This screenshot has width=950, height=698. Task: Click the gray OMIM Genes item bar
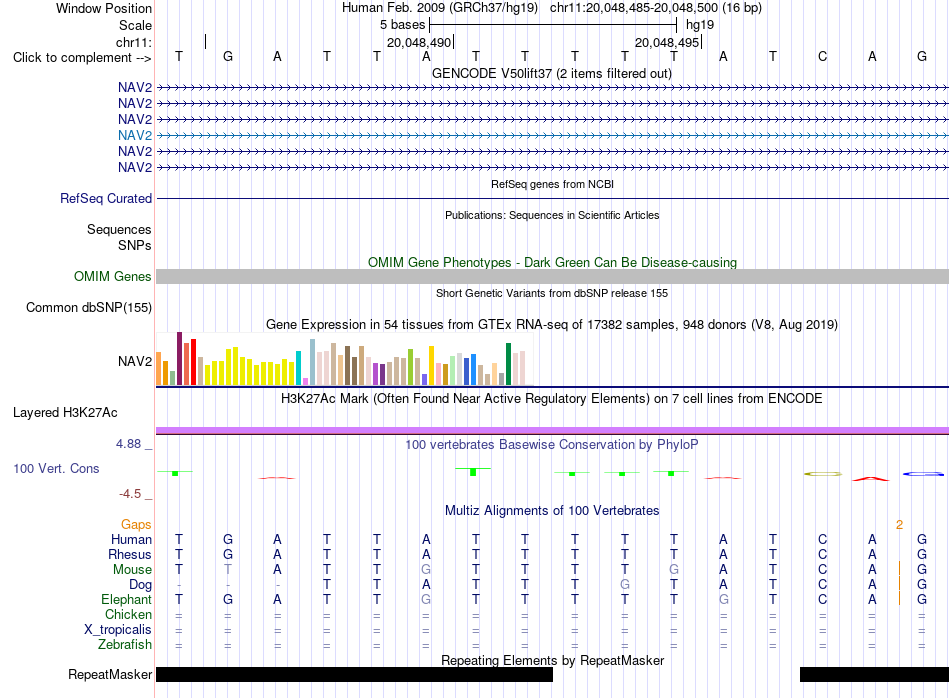[x=552, y=276]
